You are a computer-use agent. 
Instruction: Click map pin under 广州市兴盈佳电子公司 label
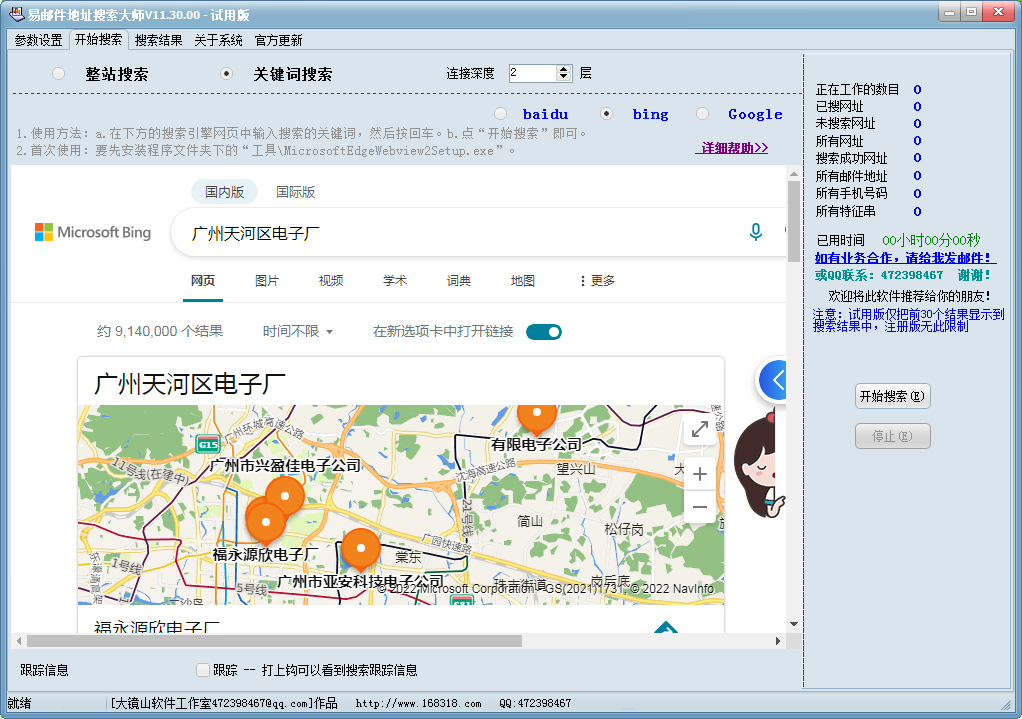(285, 496)
